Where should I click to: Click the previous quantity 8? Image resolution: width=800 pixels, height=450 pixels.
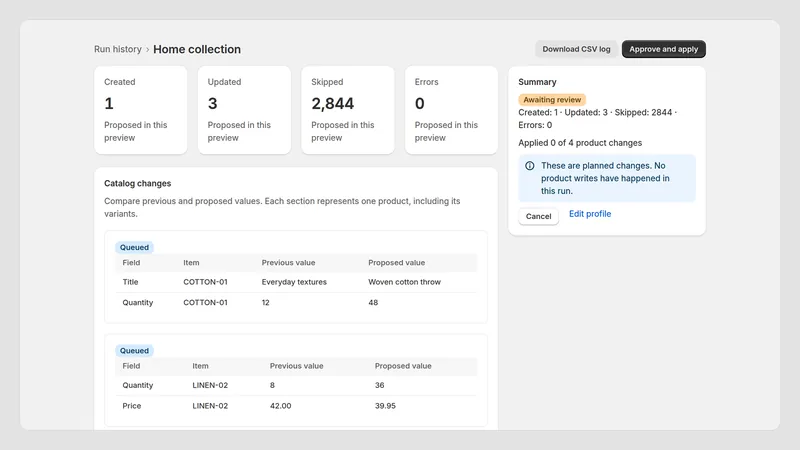272,385
